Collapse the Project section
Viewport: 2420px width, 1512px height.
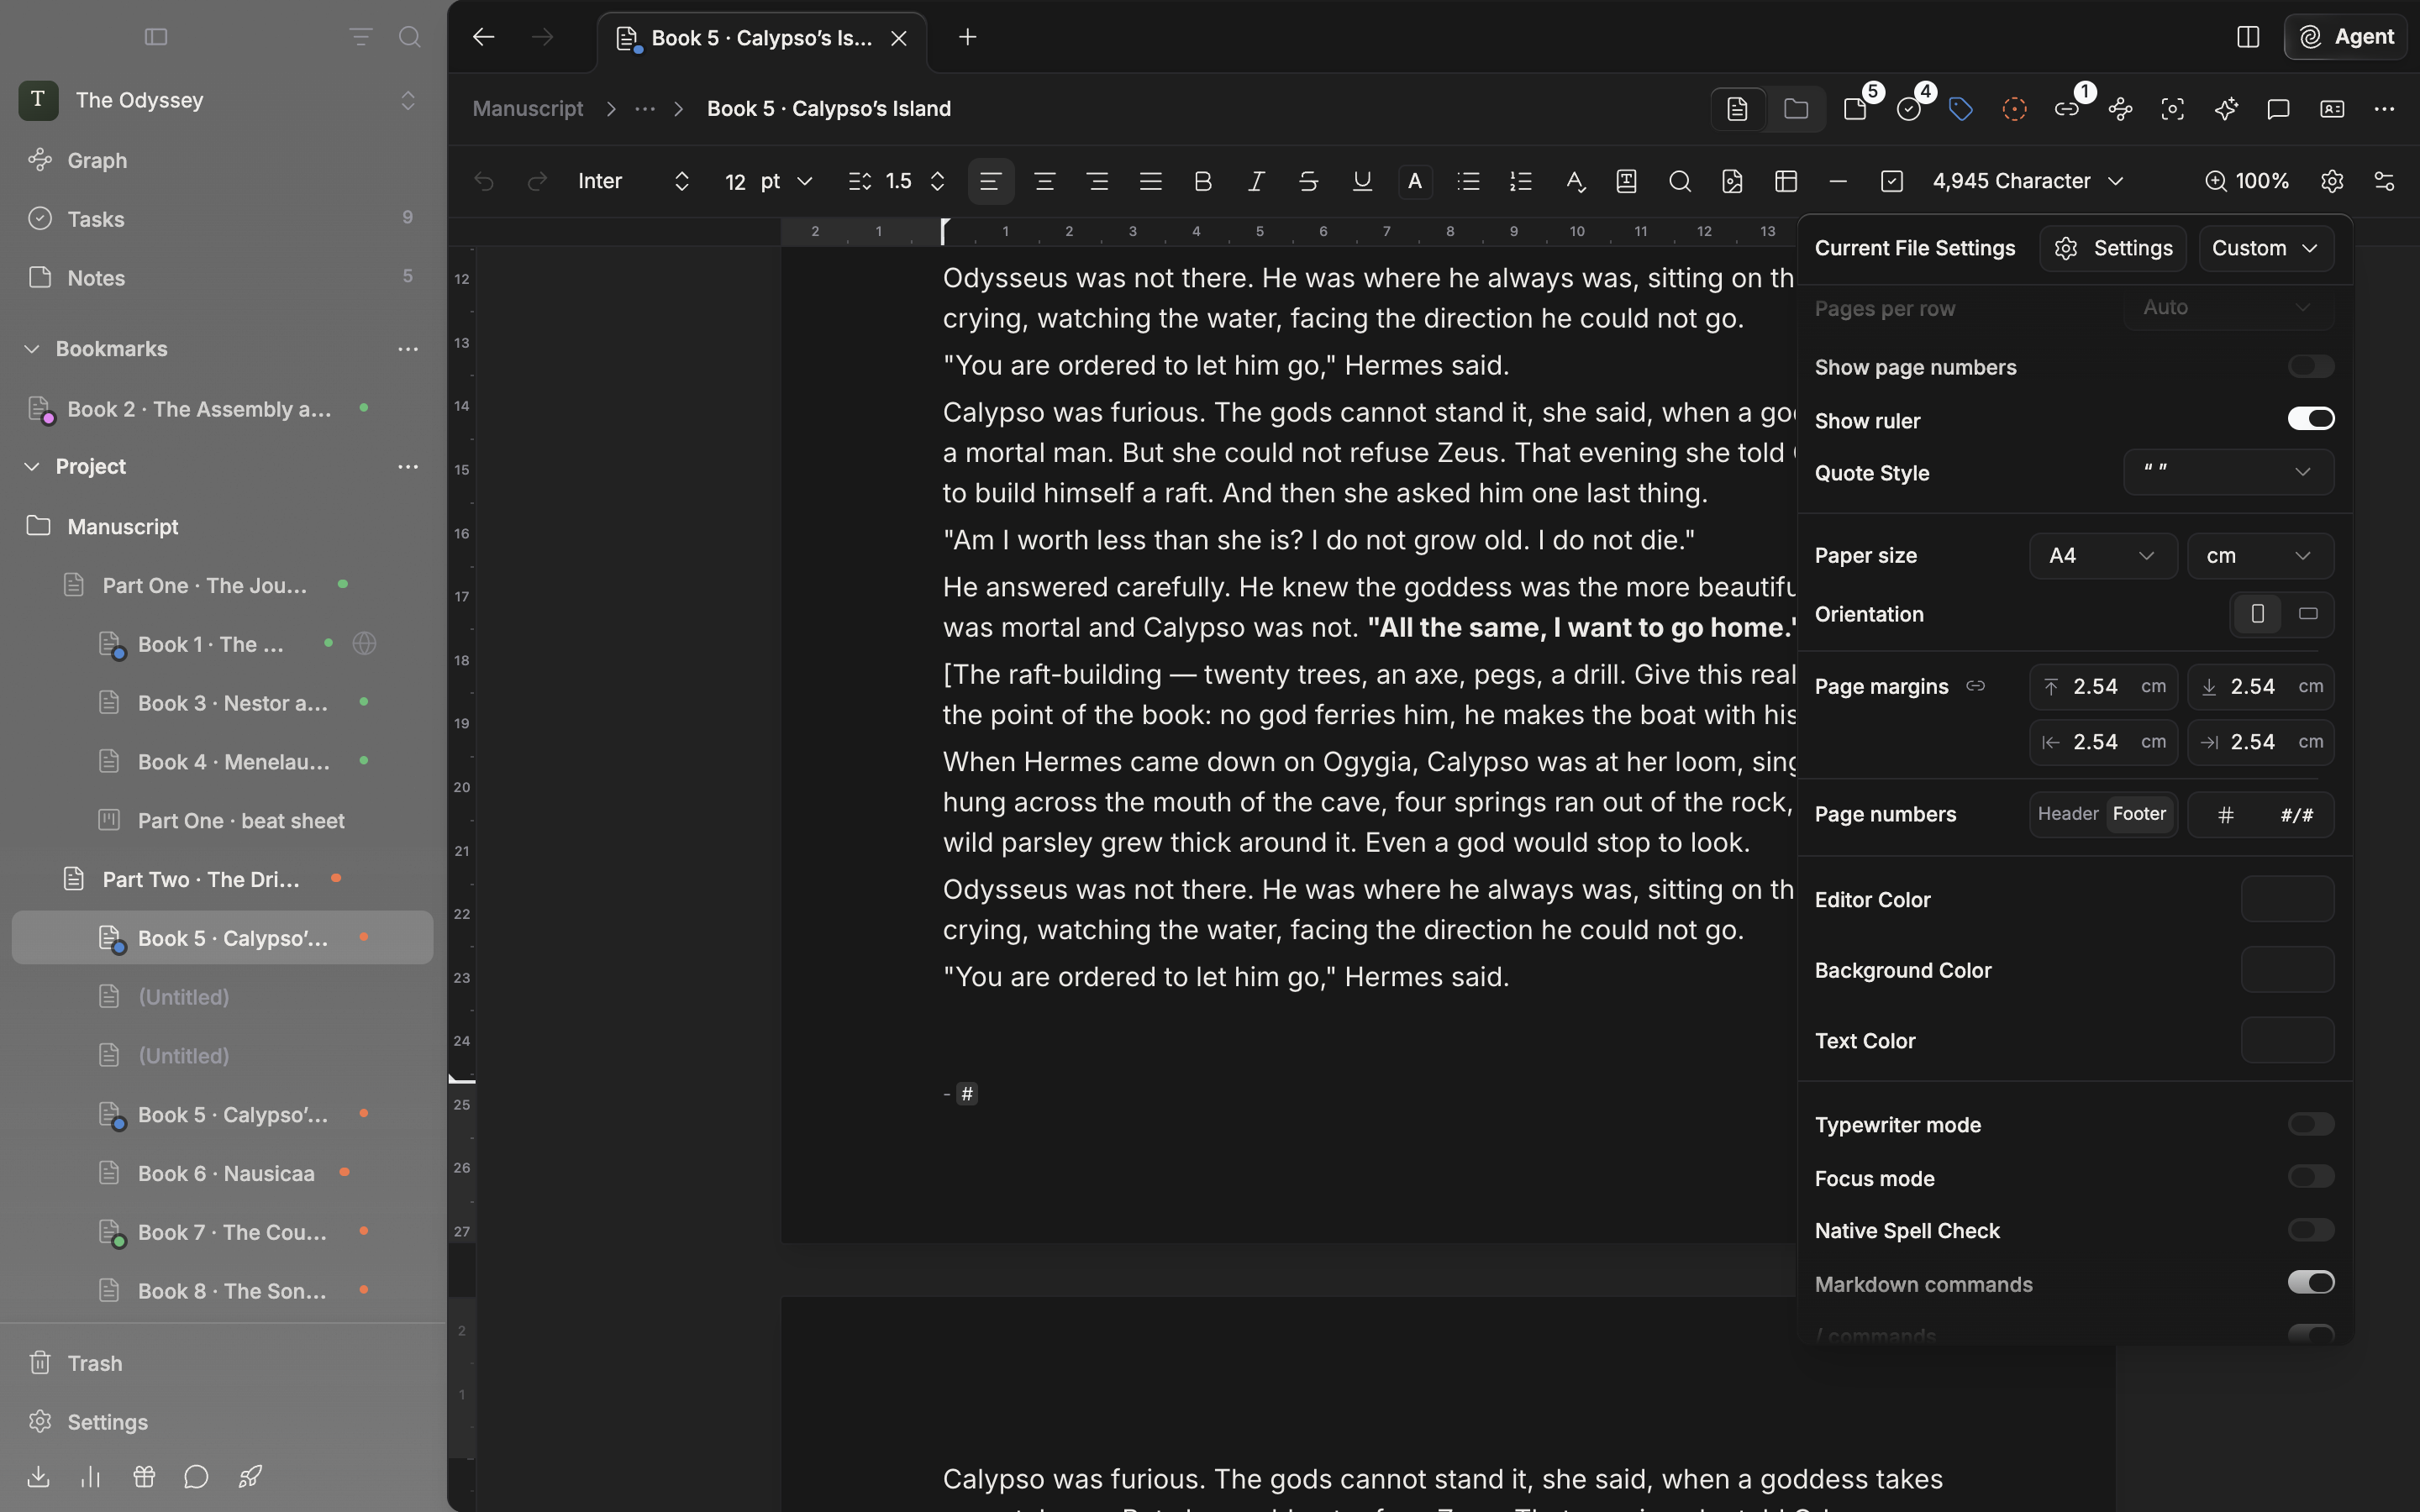click(32, 467)
